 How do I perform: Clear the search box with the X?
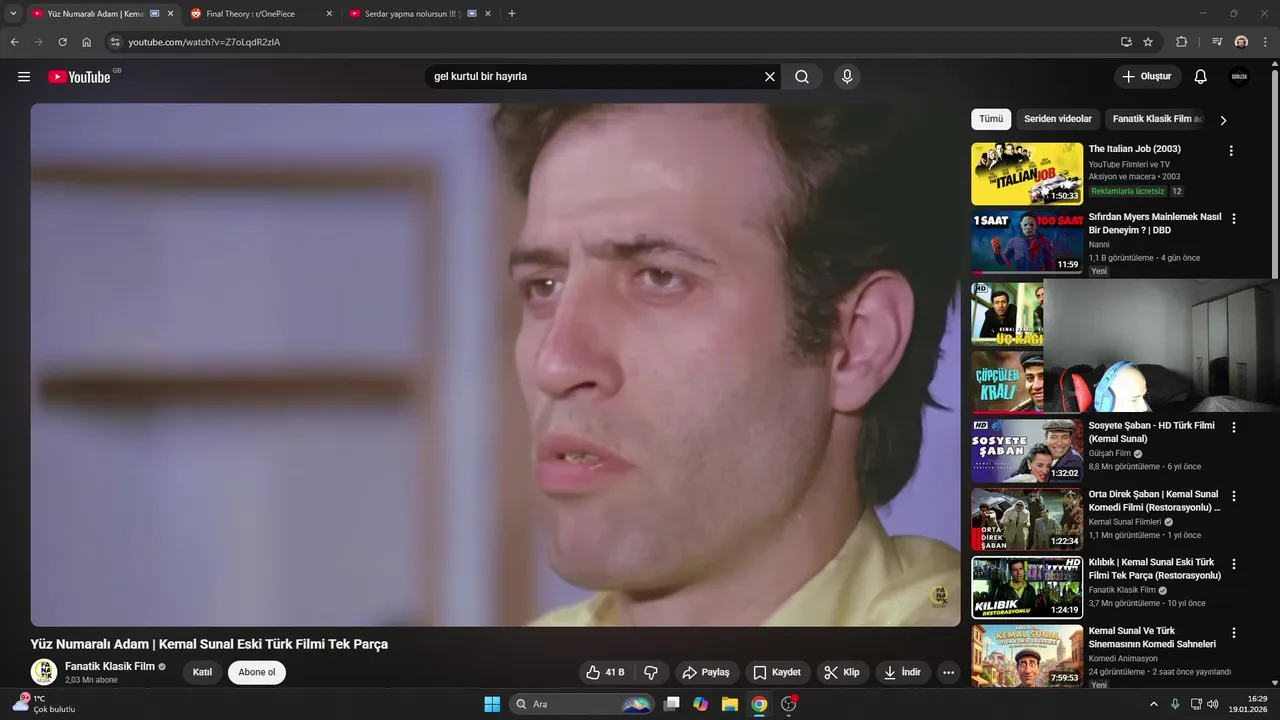pyautogui.click(x=770, y=77)
